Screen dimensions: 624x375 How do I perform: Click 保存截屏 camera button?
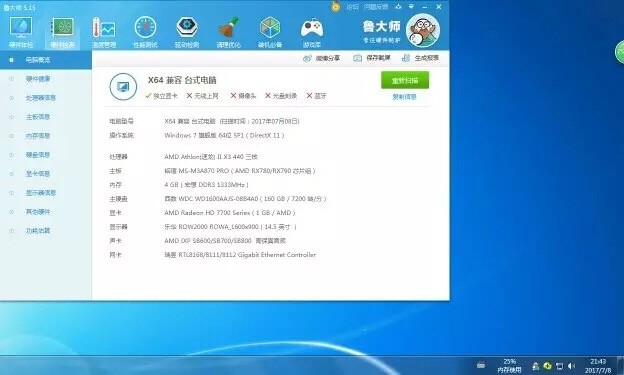pos(372,59)
